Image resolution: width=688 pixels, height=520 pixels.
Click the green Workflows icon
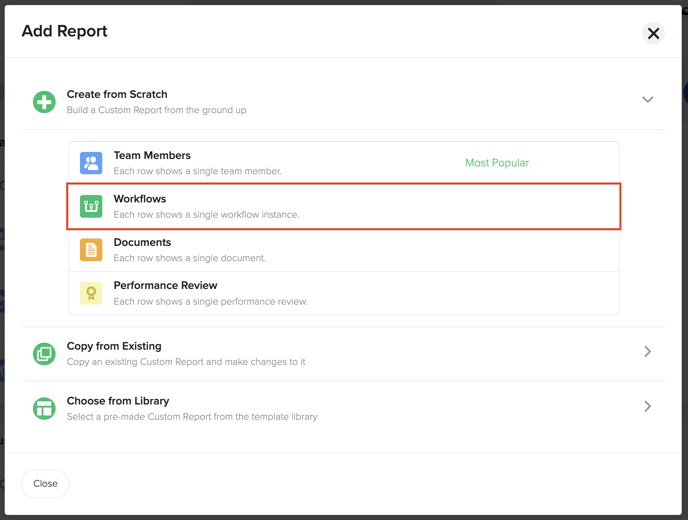tap(91, 206)
